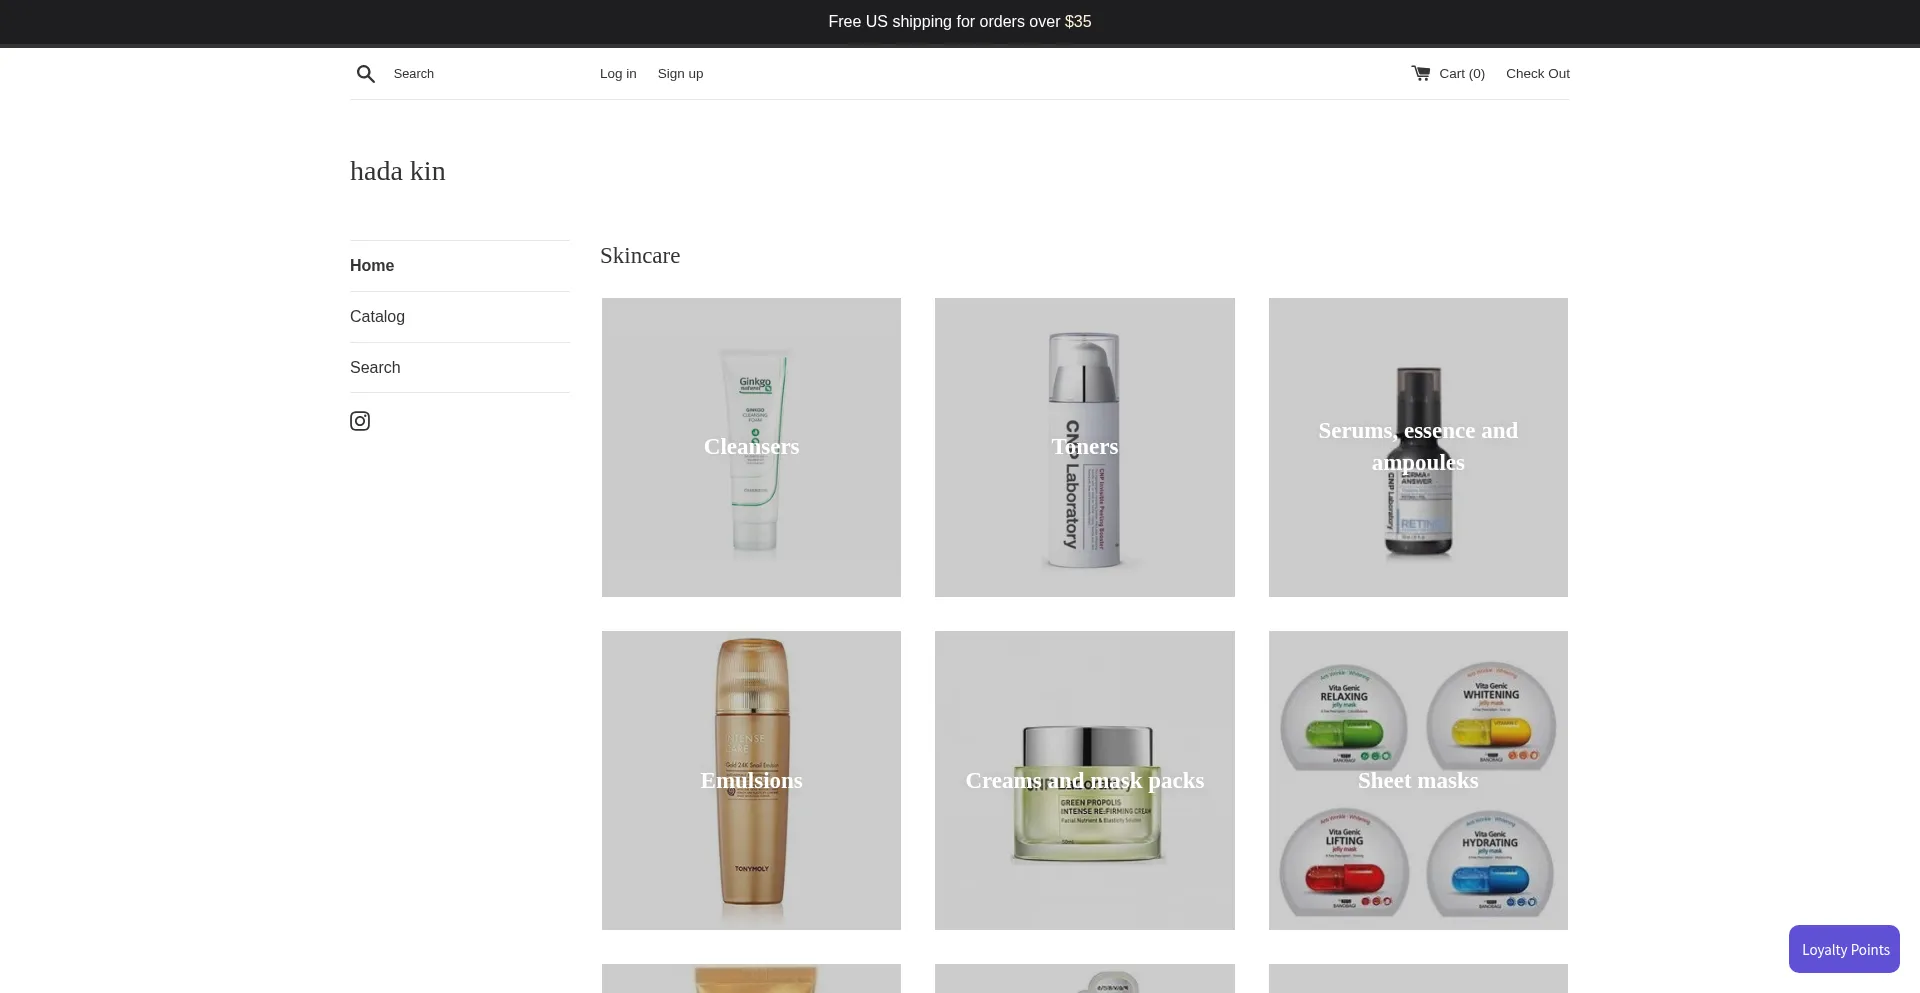Screen dimensions: 1920x993
Task: Click the Log in link
Action: [x=618, y=74]
